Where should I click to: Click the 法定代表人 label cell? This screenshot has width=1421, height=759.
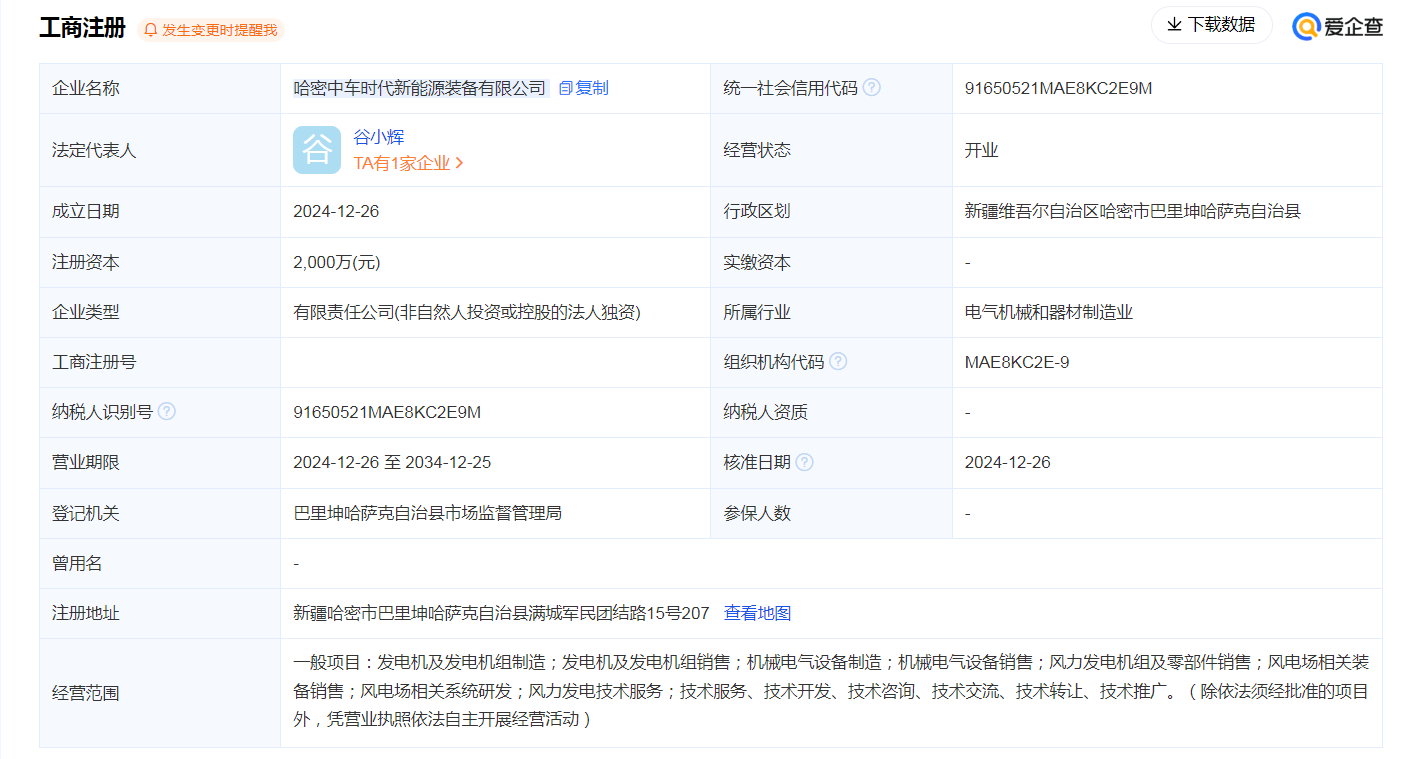(x=160, y=150)
